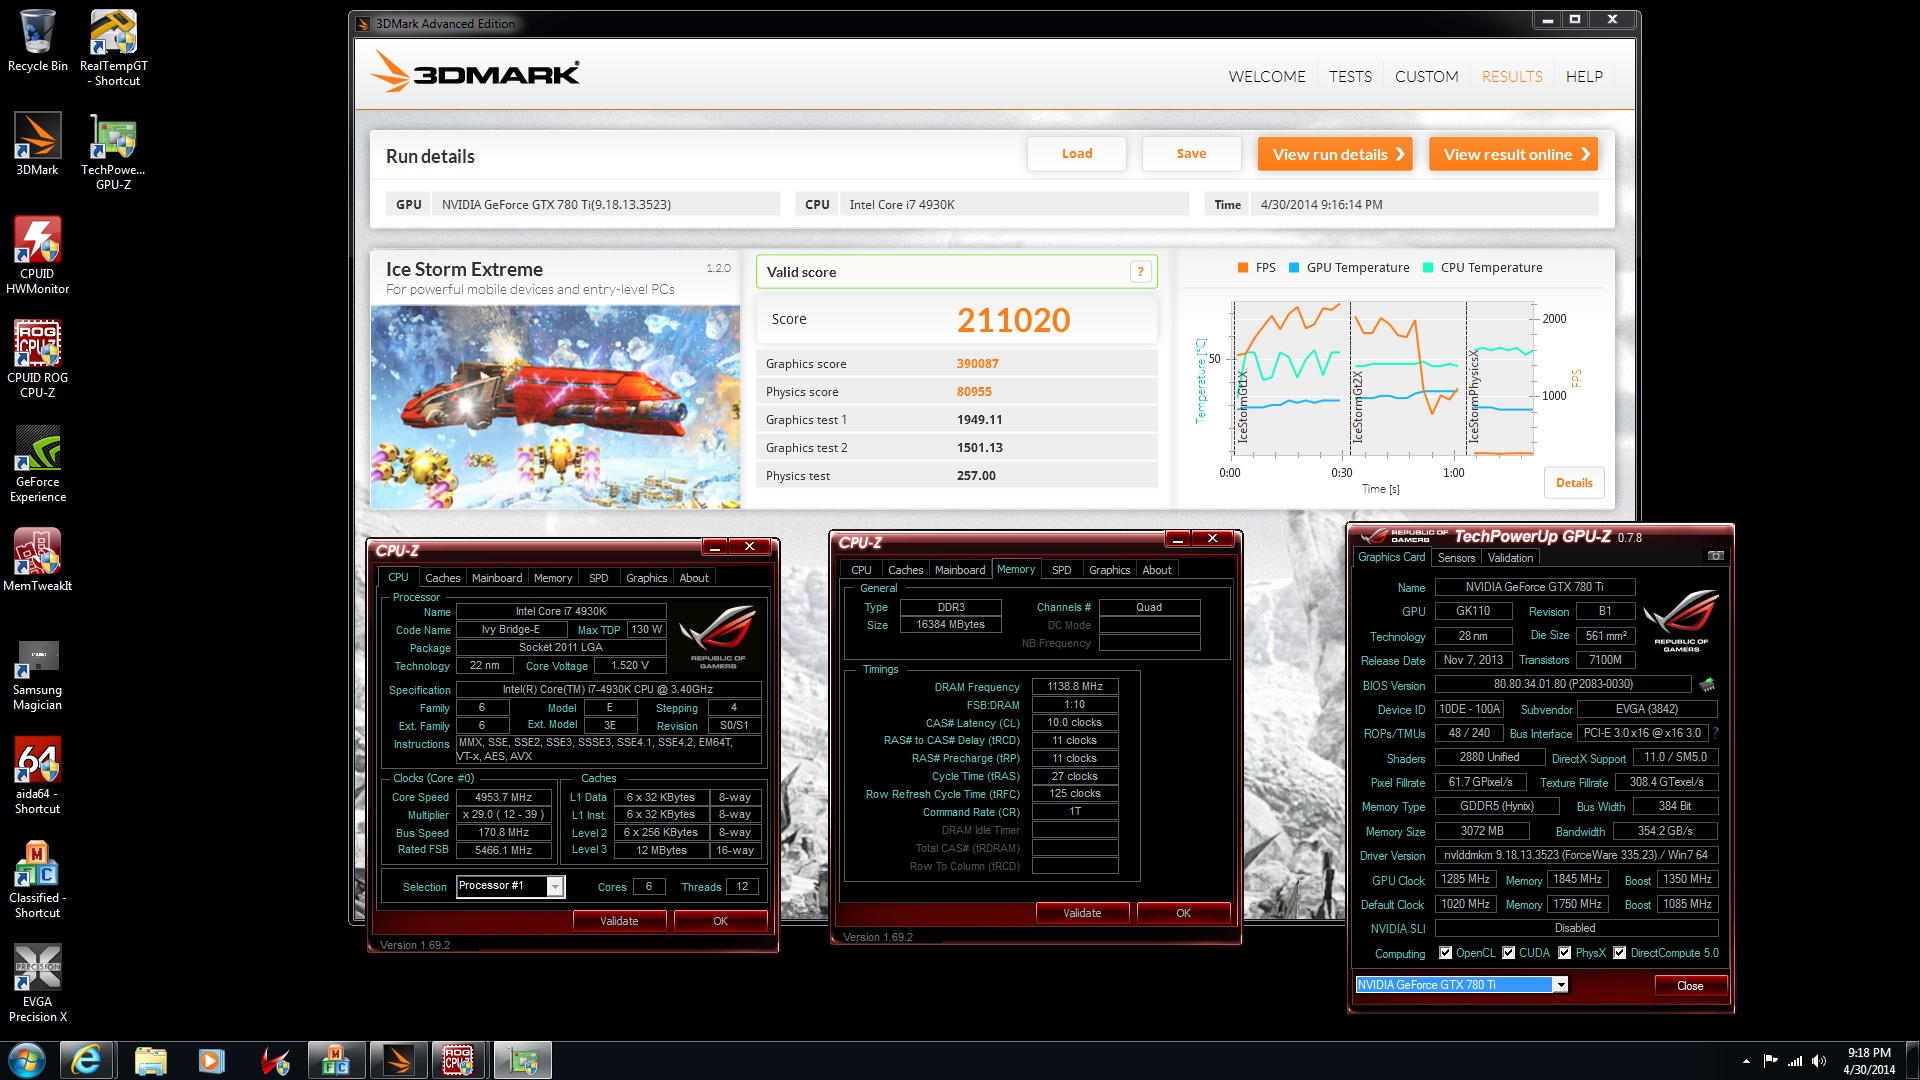Click the BIOS Version field in GPU-Z

(1563, 685)
